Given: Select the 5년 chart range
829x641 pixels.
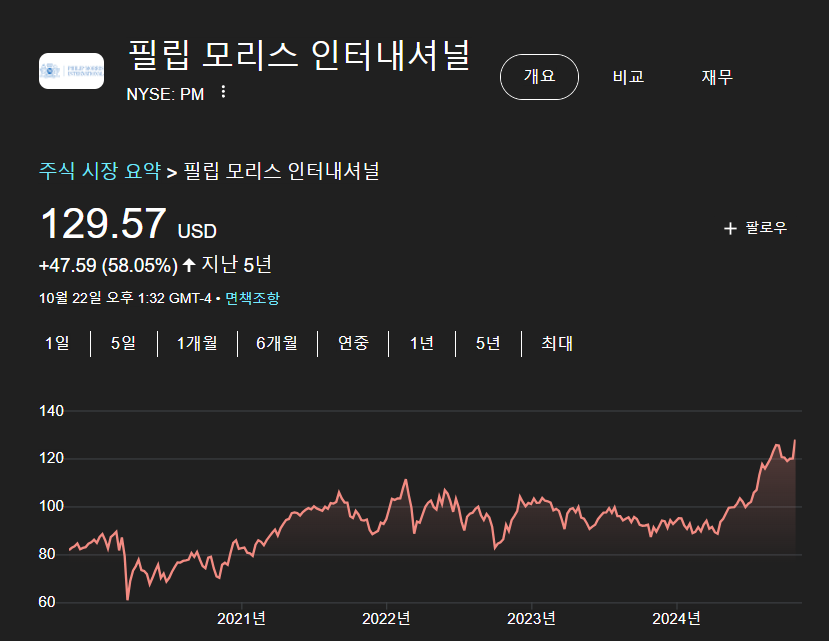Looking at the screenshot, I should coord(487,343).
